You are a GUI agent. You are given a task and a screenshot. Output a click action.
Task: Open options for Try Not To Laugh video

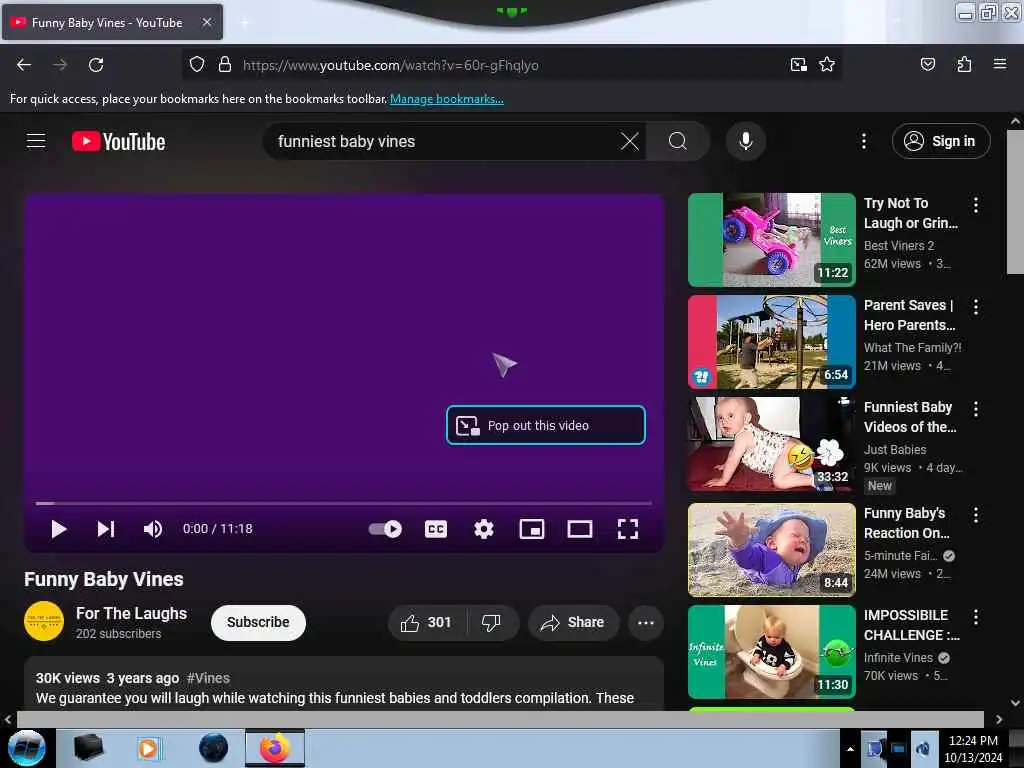(976, 205)
